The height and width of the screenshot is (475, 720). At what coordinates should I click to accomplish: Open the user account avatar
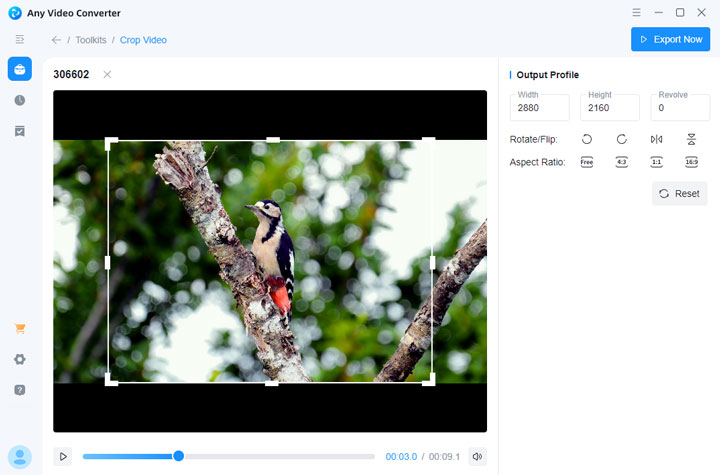click(x=20, y=457)
